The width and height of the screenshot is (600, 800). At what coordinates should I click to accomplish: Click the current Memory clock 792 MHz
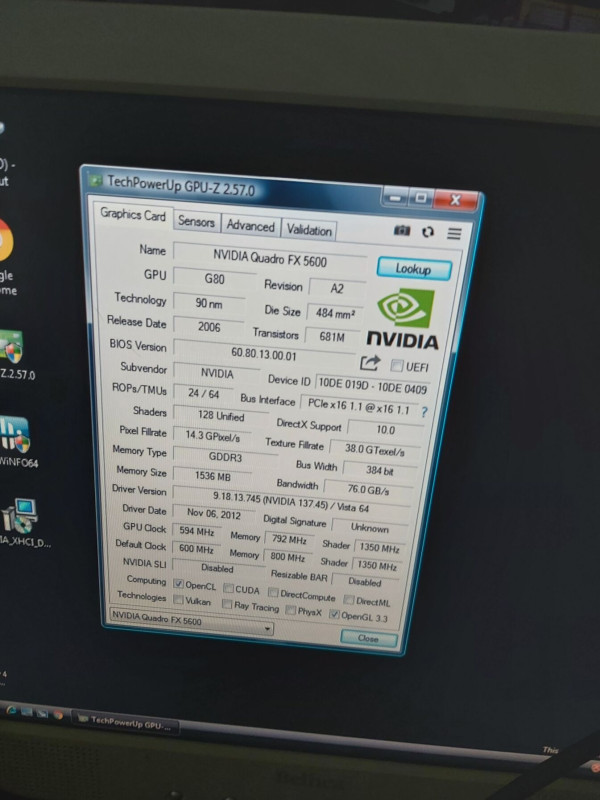[x=289, y=539]
